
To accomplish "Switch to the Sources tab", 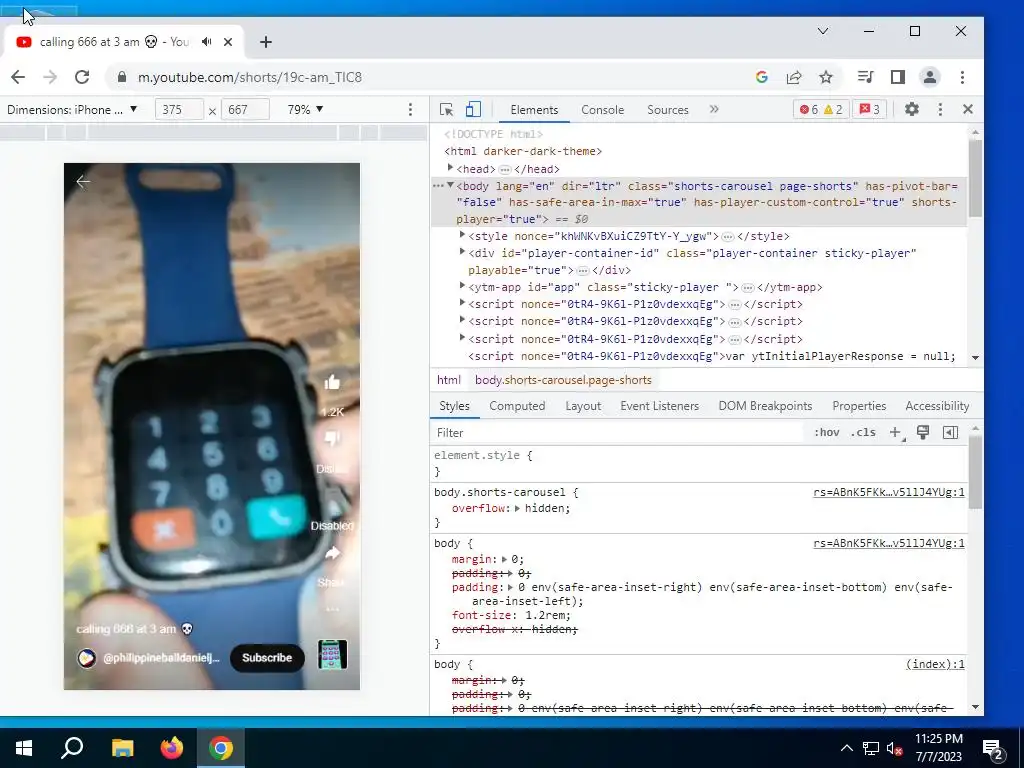I will (667, 110).
